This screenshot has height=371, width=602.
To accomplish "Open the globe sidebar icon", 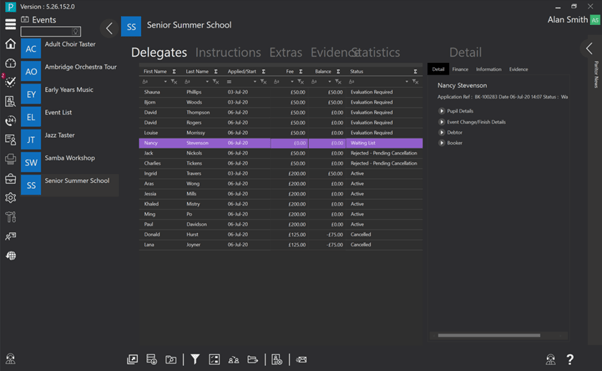I will point(10,256).
